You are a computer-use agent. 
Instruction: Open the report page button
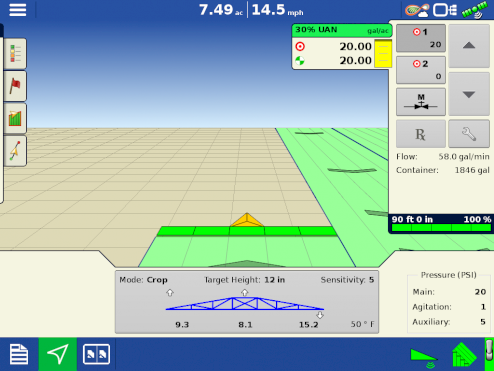coord(19,354)
